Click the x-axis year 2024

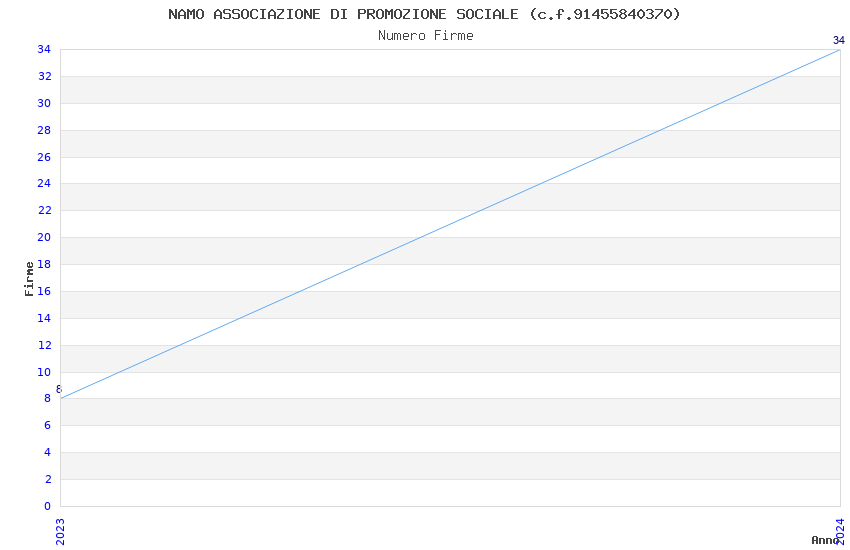click(x=840, y=532)
